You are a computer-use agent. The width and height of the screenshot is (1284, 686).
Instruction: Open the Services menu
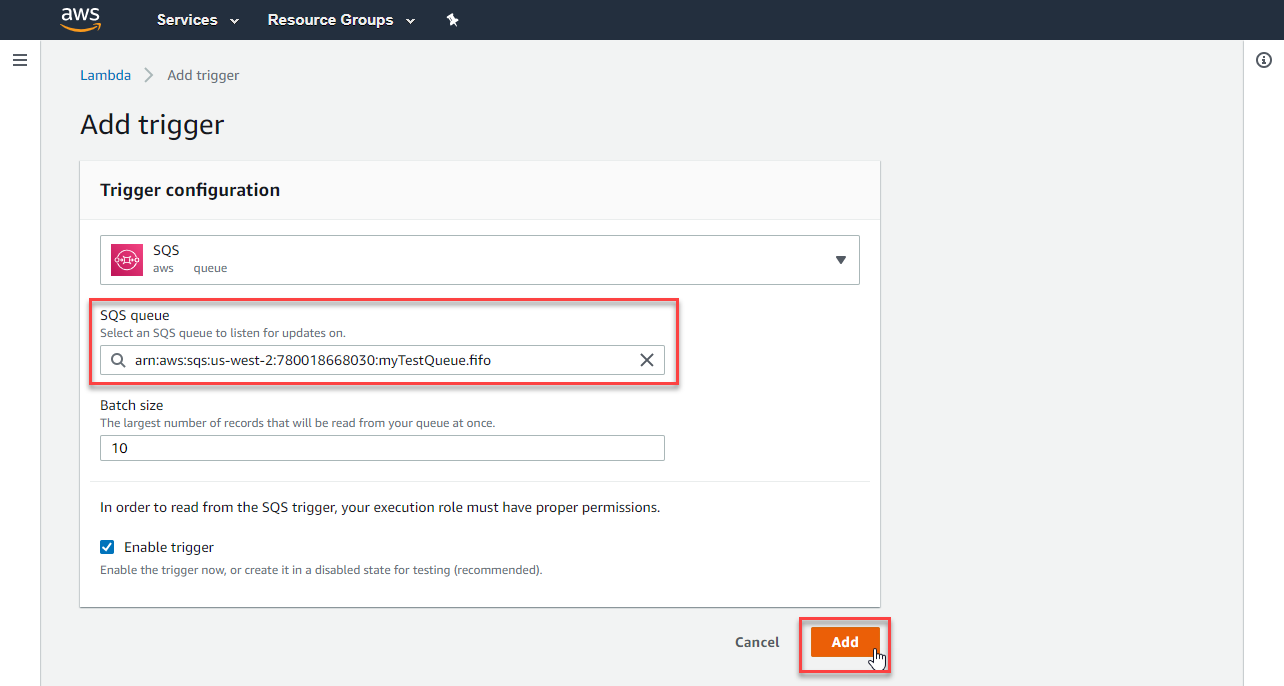[198, 20]
